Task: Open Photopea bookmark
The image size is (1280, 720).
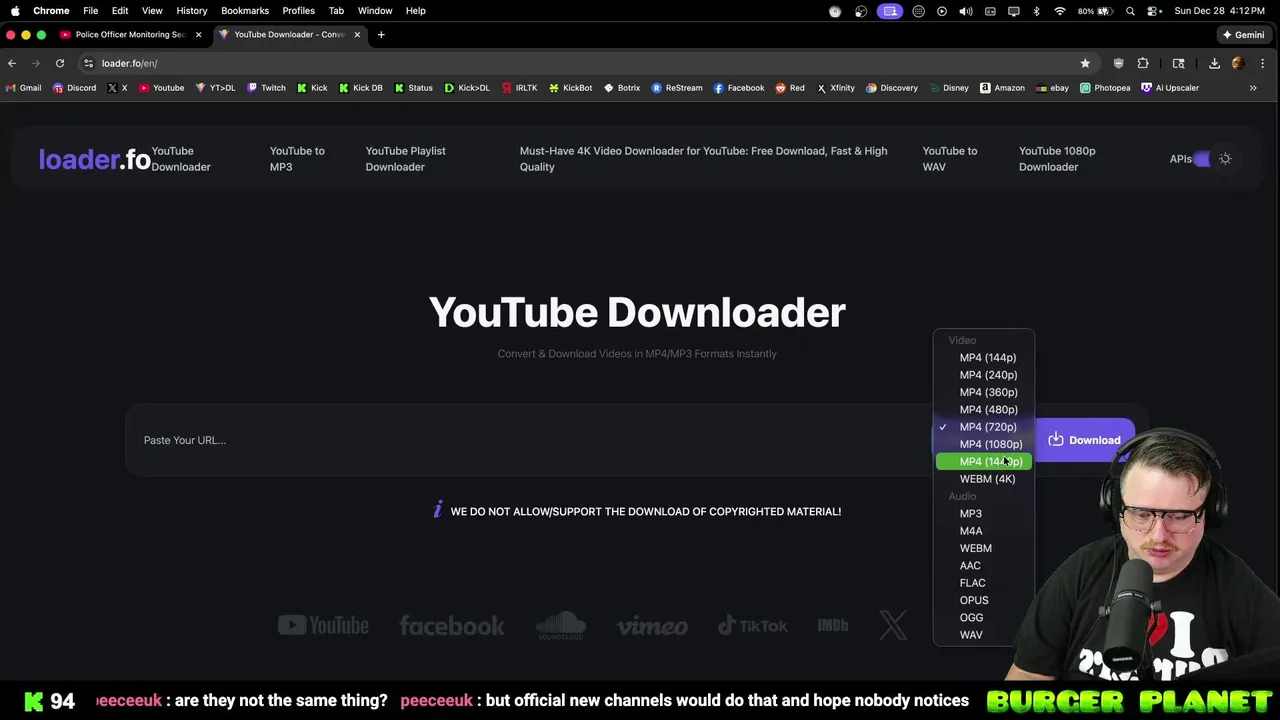Action: tap(1105, 88)
